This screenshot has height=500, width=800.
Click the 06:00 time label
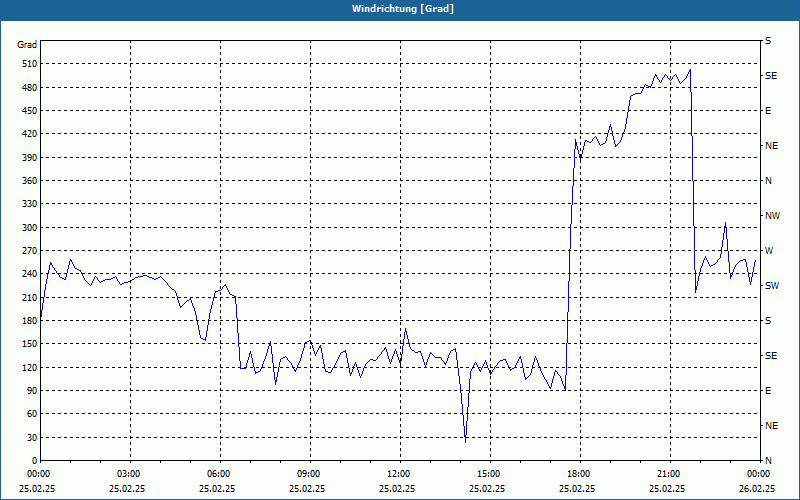[217, 474]
